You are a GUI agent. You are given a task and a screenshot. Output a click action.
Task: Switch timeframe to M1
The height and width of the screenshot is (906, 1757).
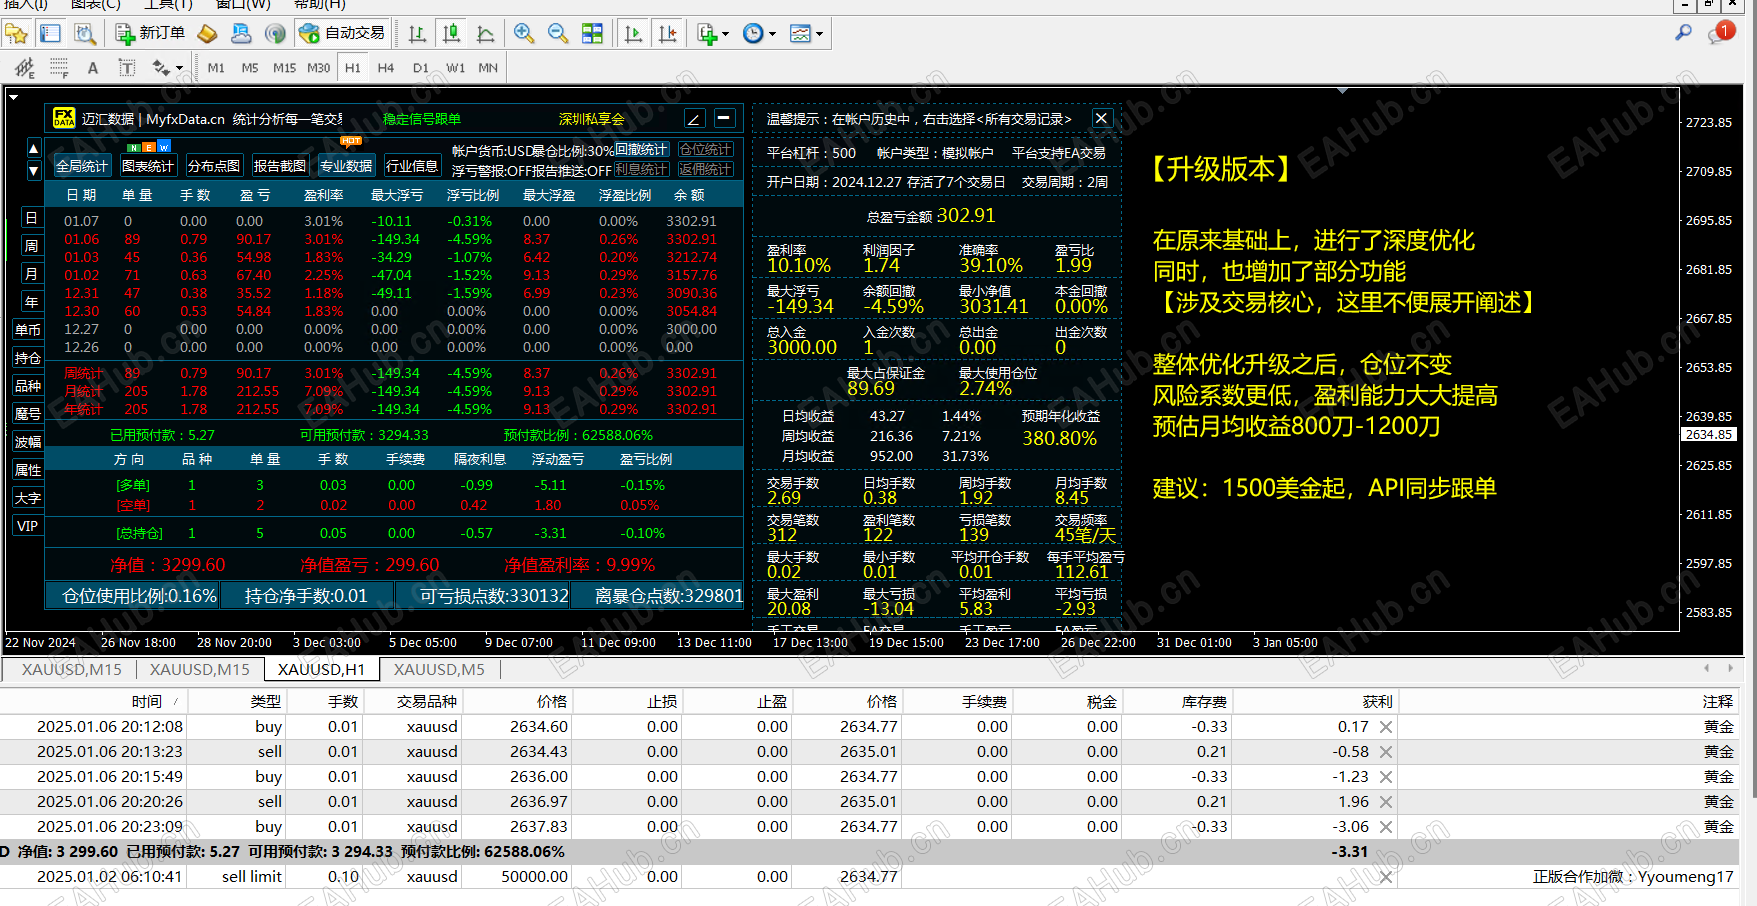pos(216,68)
